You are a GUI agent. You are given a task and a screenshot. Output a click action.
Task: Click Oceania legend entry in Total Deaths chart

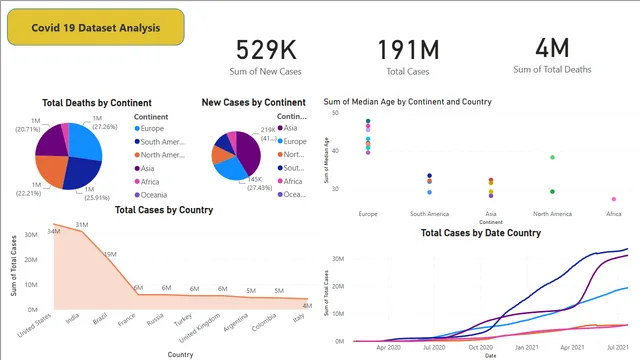tap(151, 195)
